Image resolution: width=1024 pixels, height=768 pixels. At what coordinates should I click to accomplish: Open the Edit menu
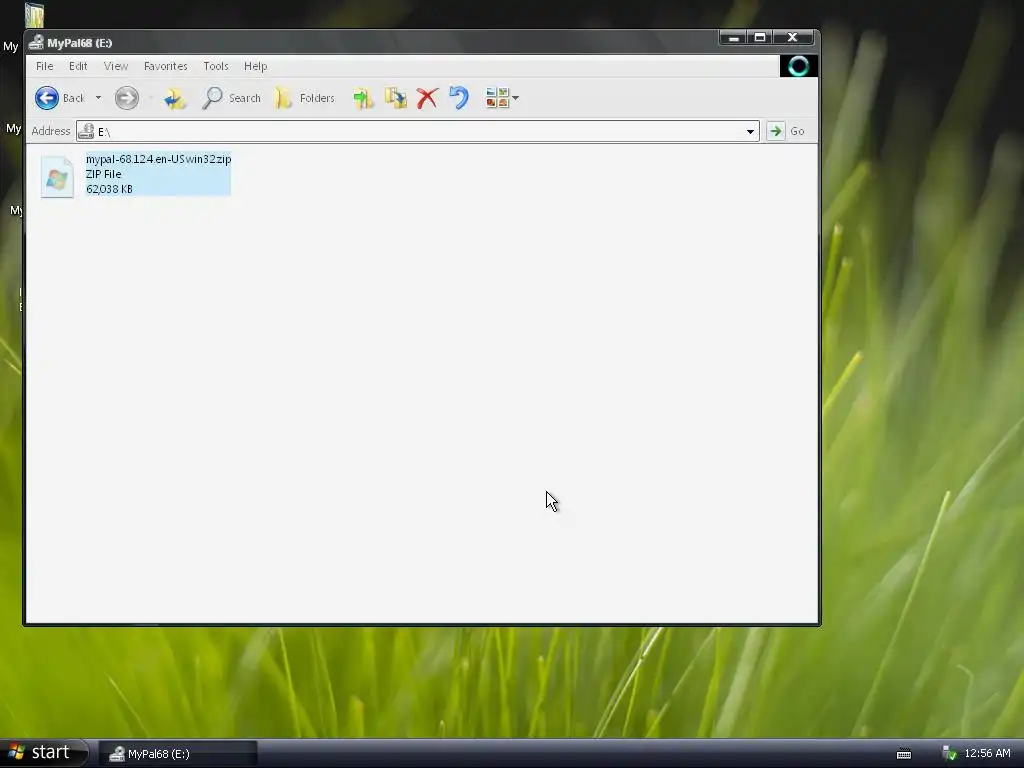click(x=78, y=66)
